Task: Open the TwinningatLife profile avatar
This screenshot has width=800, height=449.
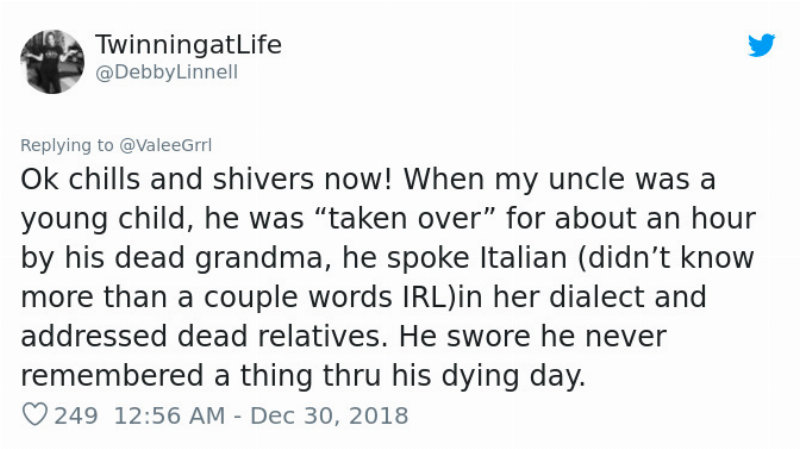Action: (53, 60)
